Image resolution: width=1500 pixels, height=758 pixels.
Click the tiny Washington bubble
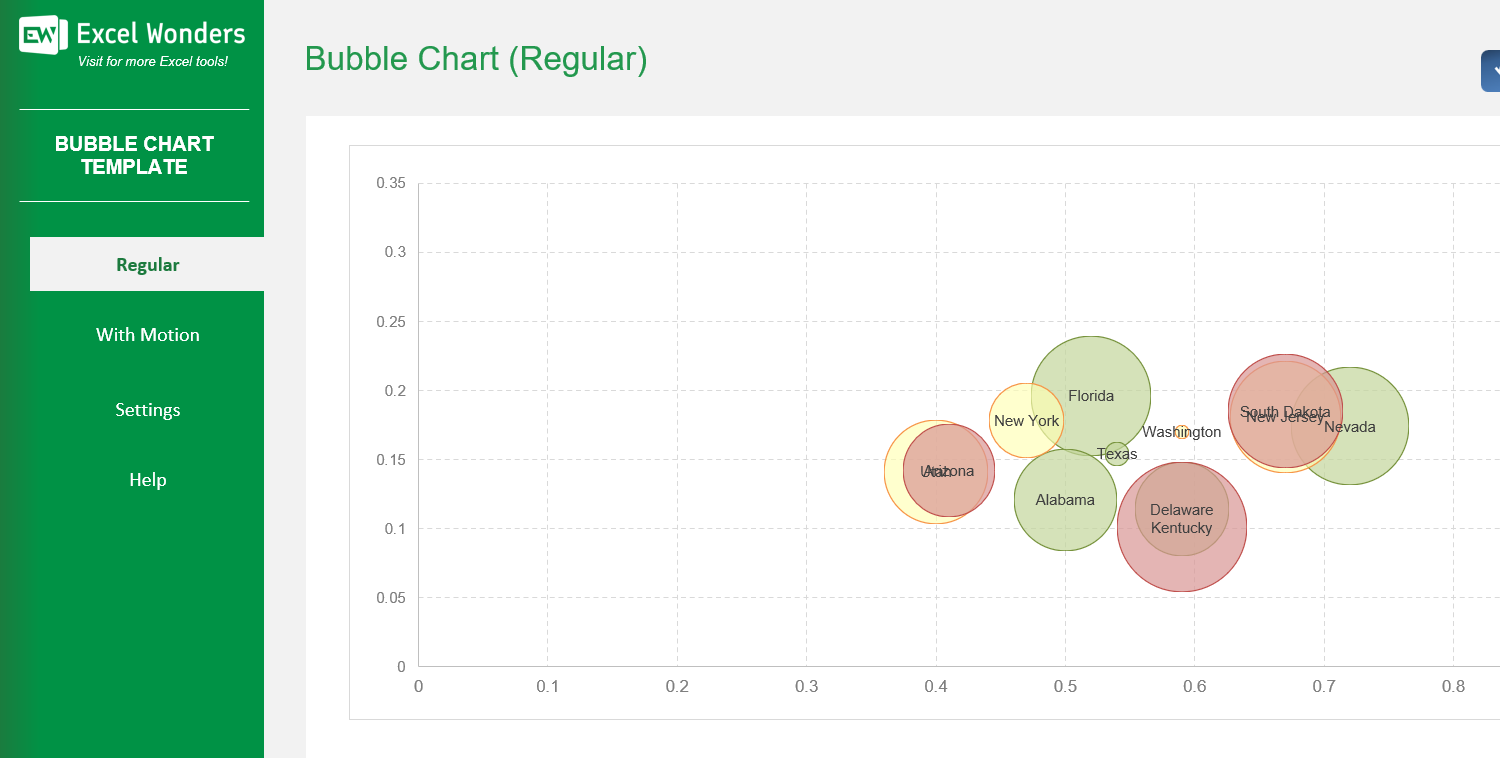pos(1183,431)
